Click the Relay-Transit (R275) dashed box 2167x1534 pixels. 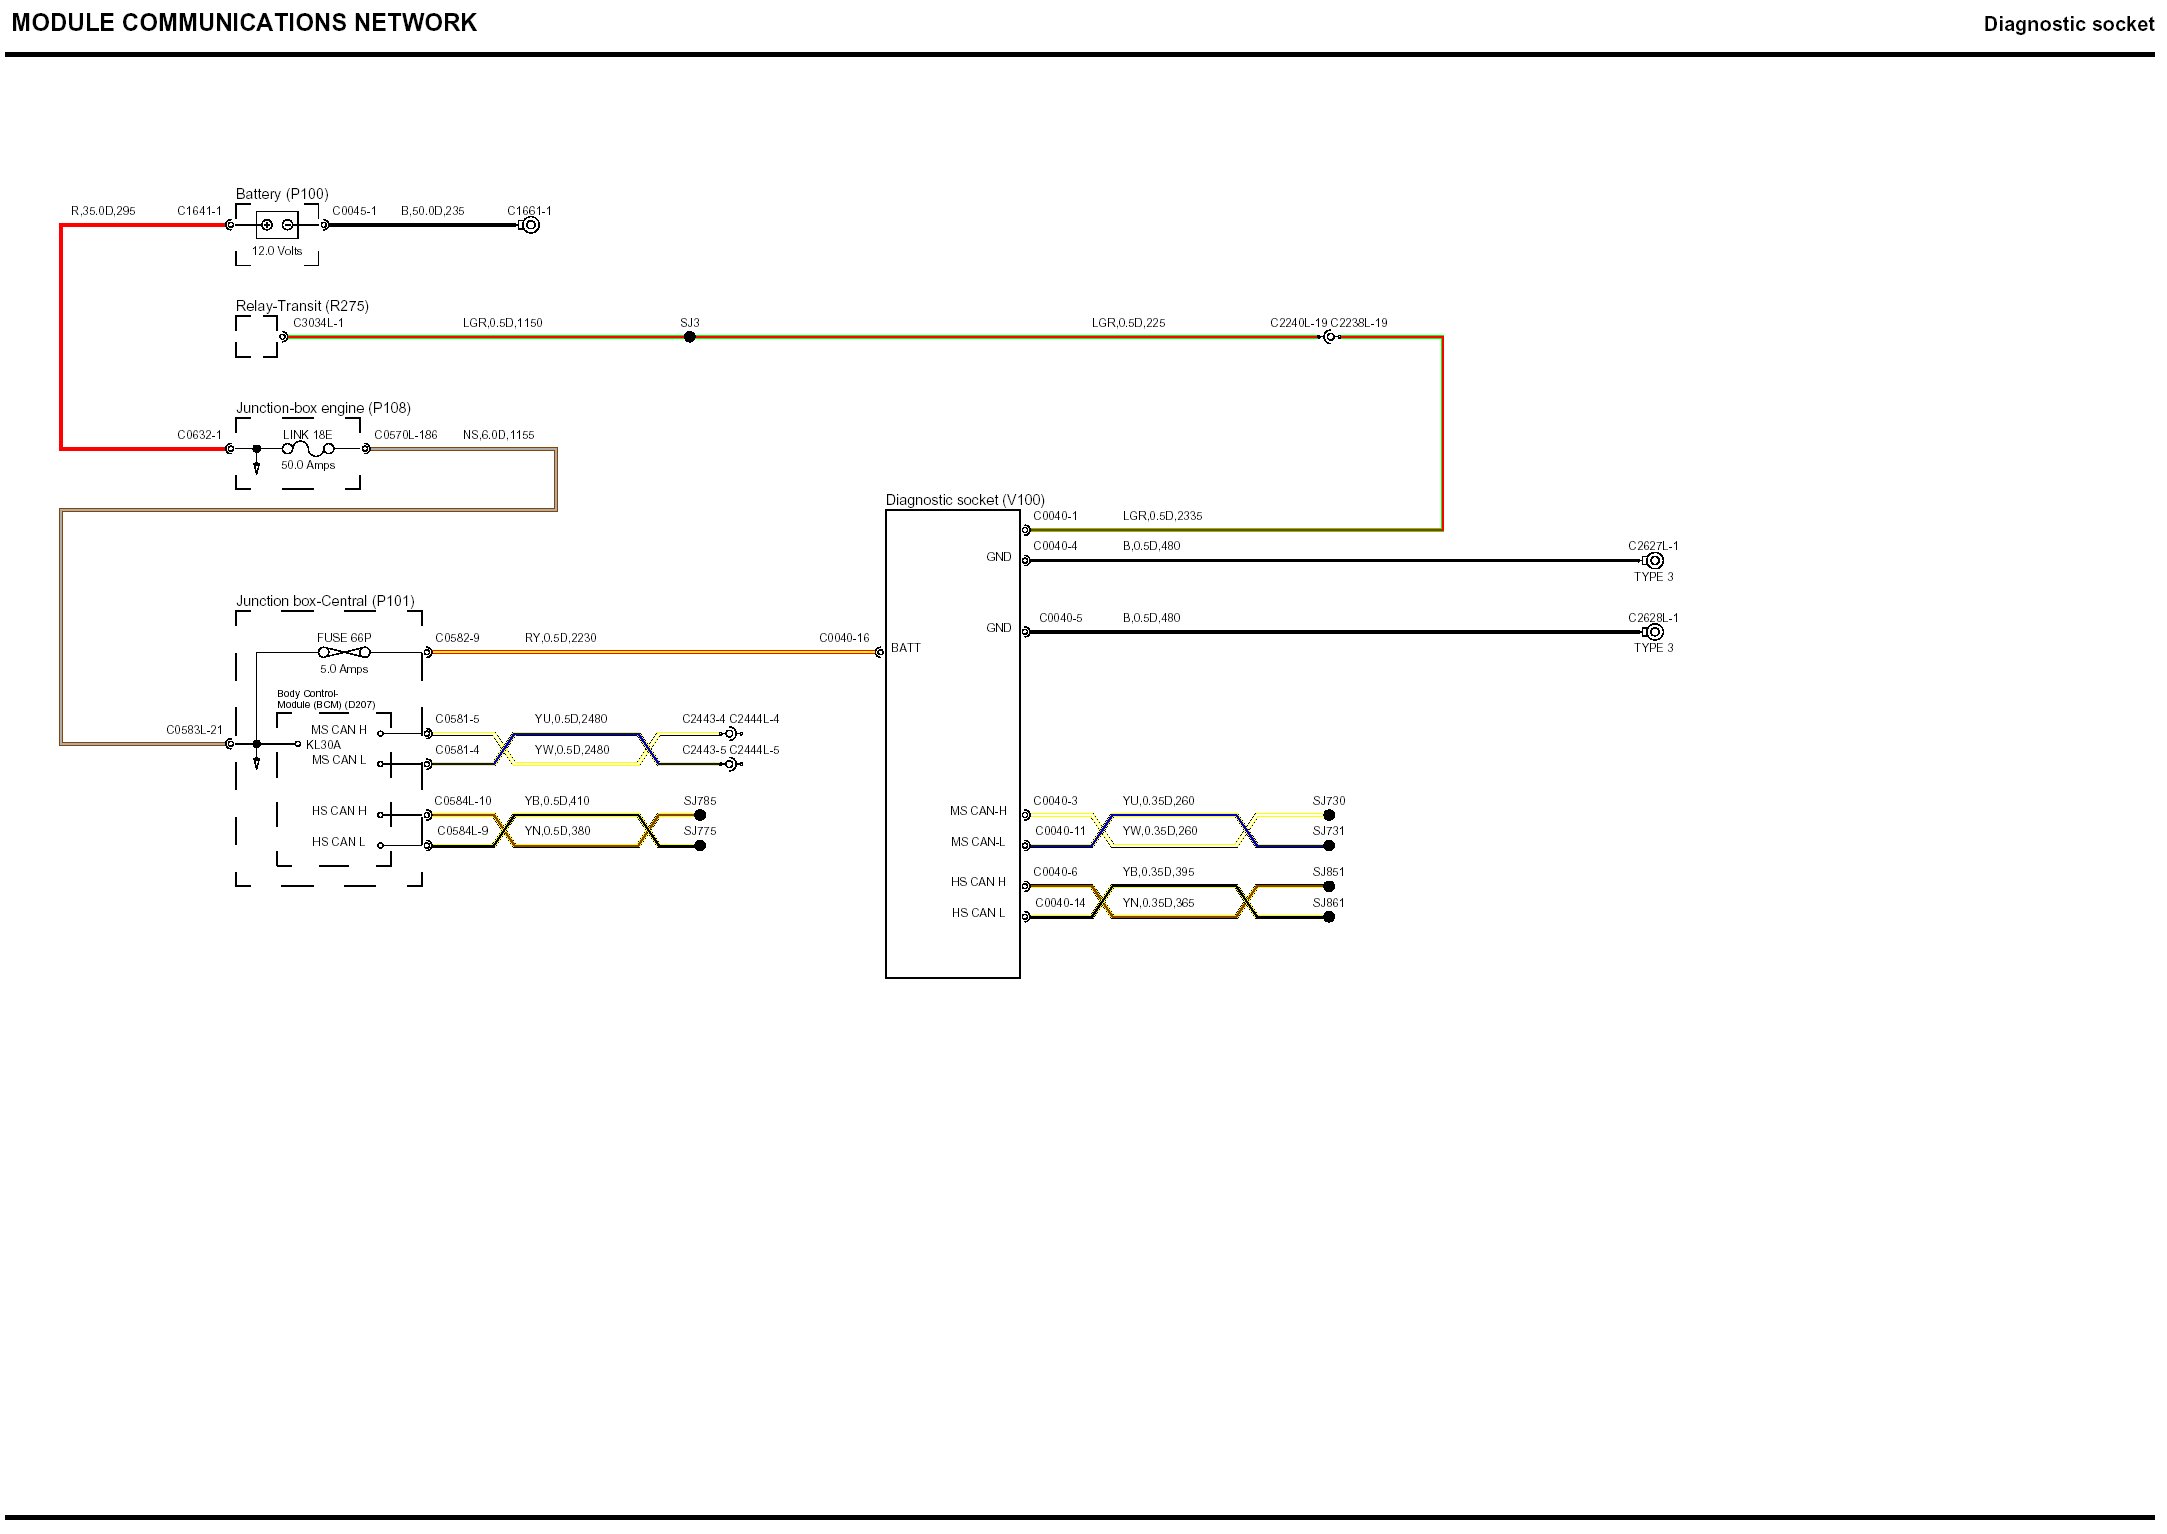pyautogui.click(x=257, y=337)
